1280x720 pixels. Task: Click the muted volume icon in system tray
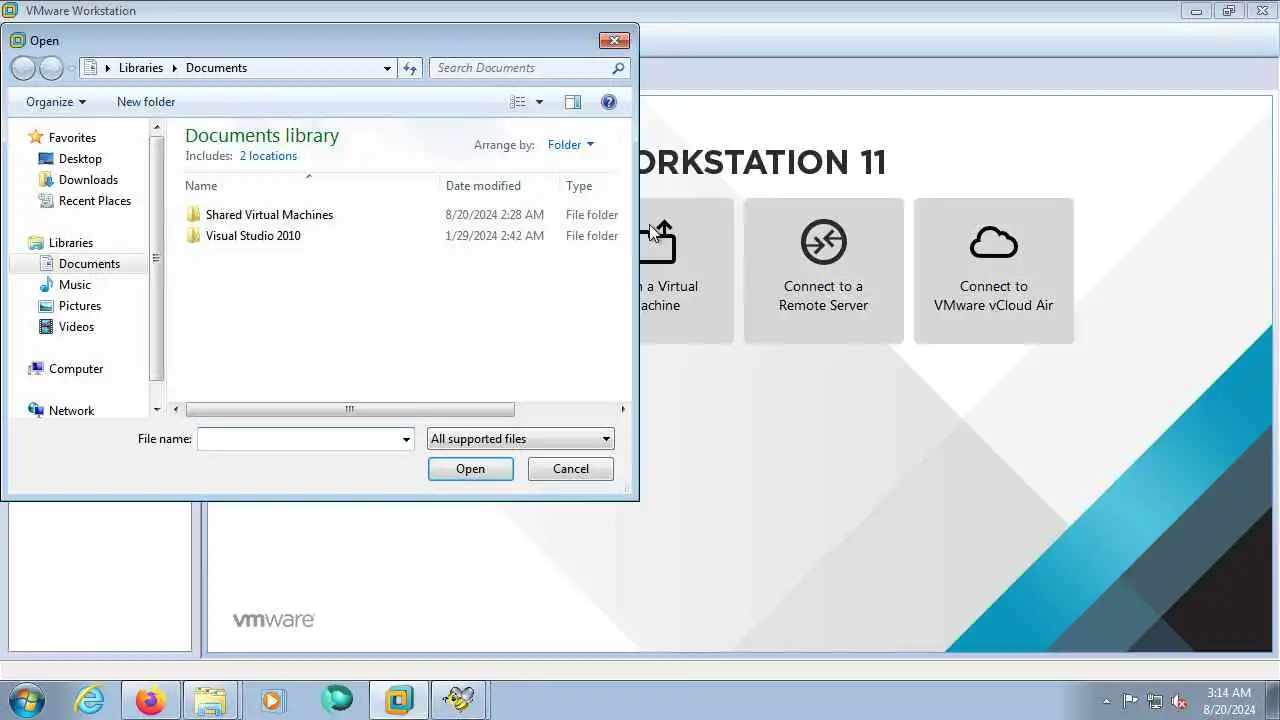pyautogui.click(x=1179, y=702)
